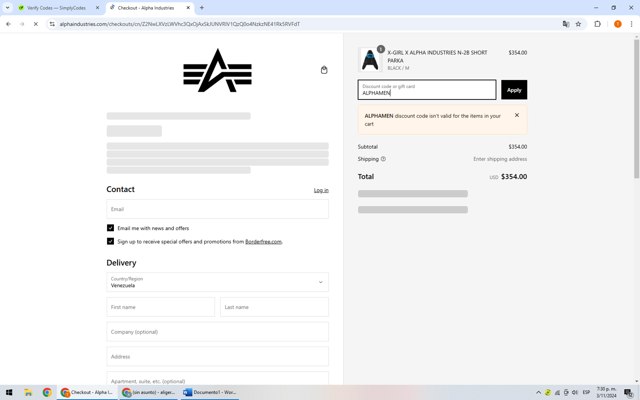640x400 pixels.
Task: Click the address bar URL
Action: coord(180,24)
